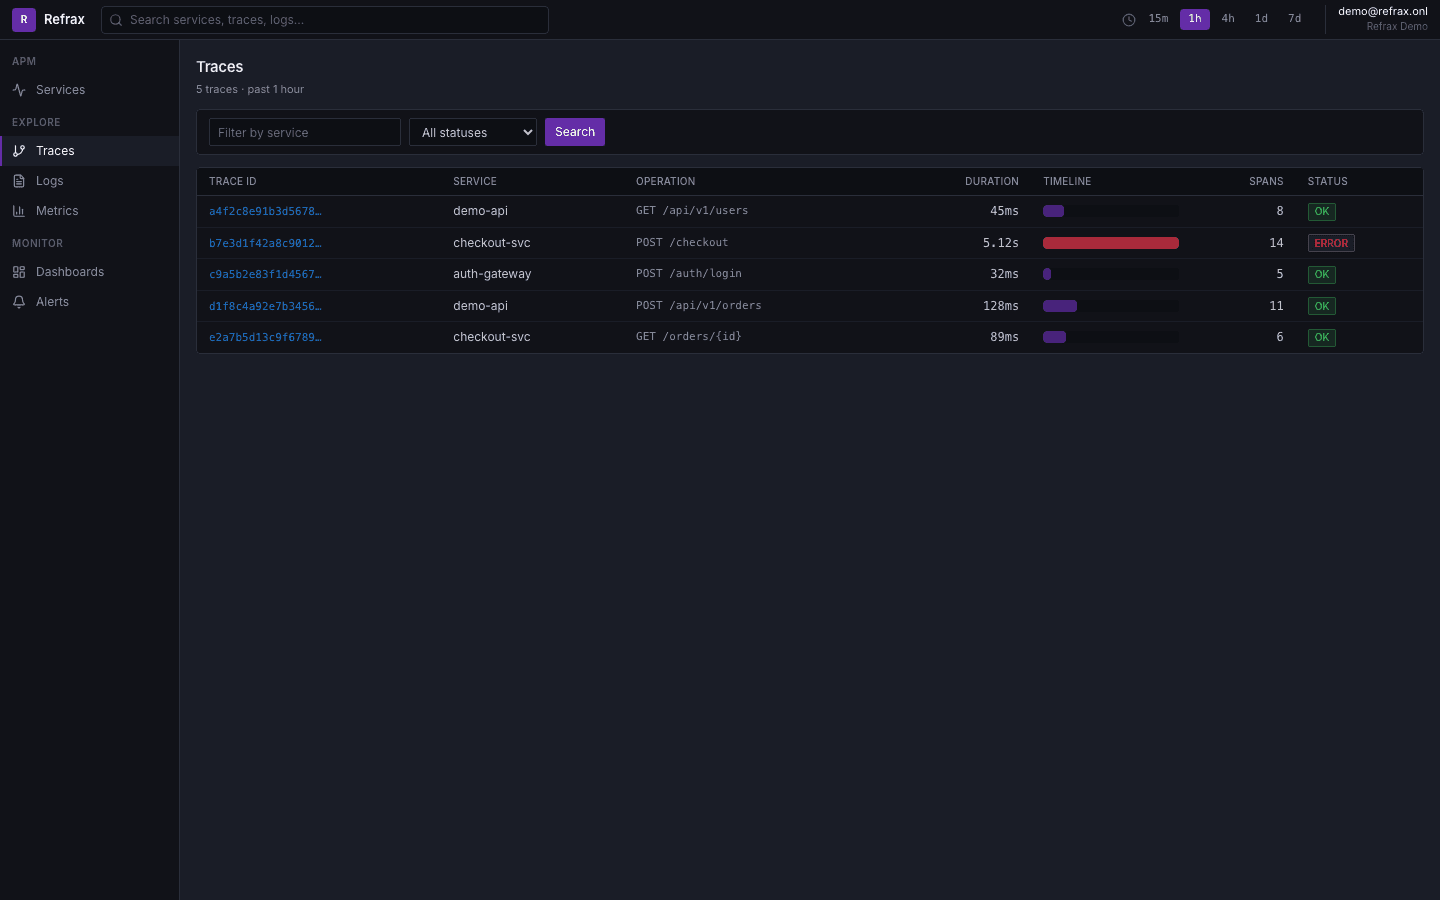The width and height of the screenshot is (1440, 900).
Task: Click OK badge for GET /api/v1/users
Action: (x=1322, y=211)
